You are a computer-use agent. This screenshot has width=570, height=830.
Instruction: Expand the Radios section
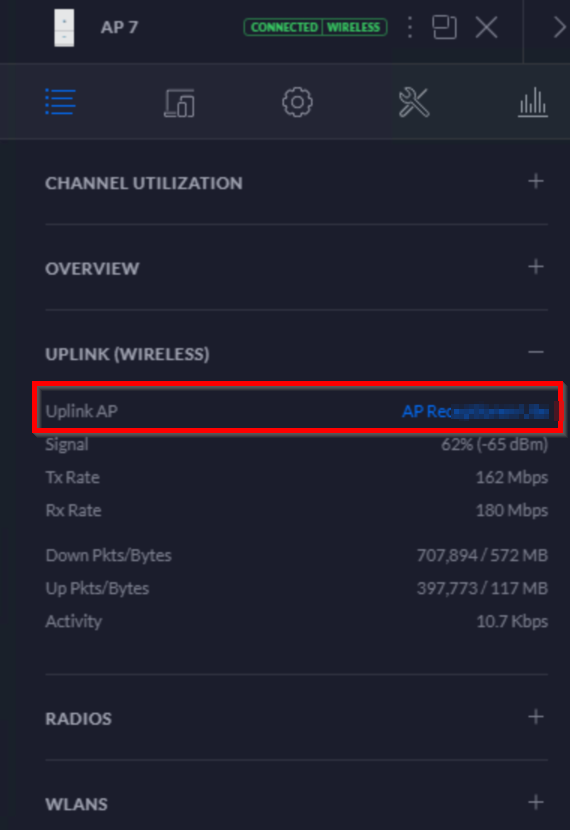(x=536, y=717)
